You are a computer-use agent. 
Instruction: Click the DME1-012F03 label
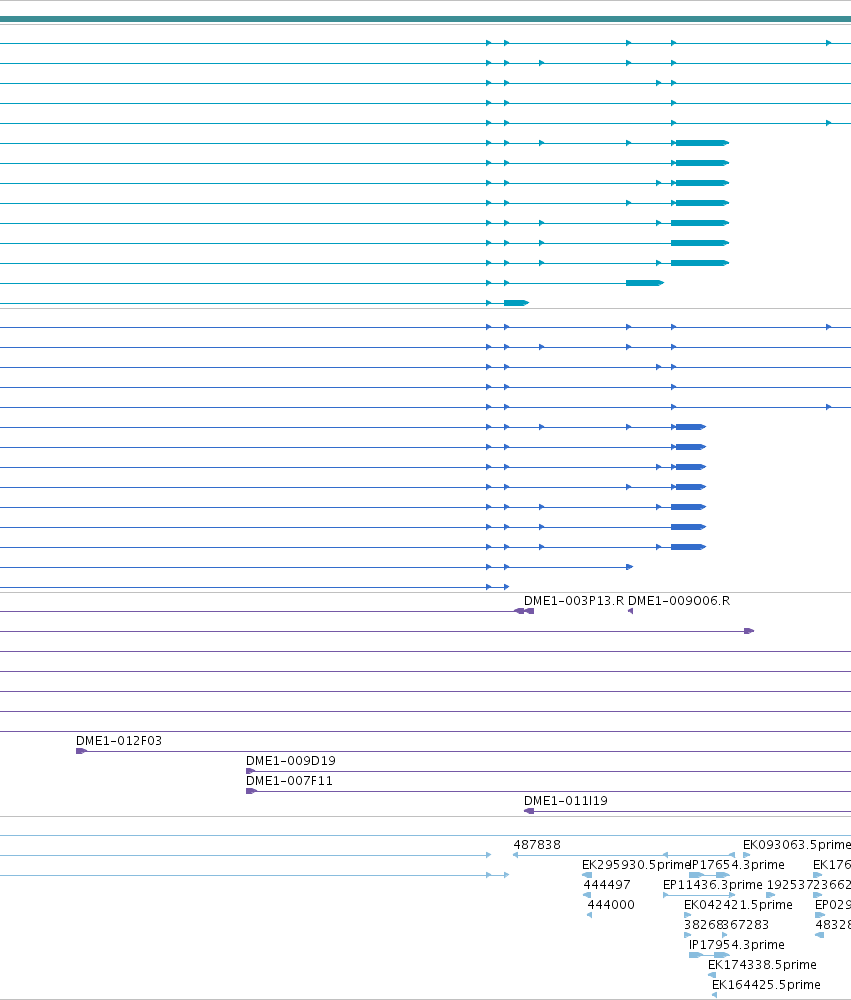[119, 740]
